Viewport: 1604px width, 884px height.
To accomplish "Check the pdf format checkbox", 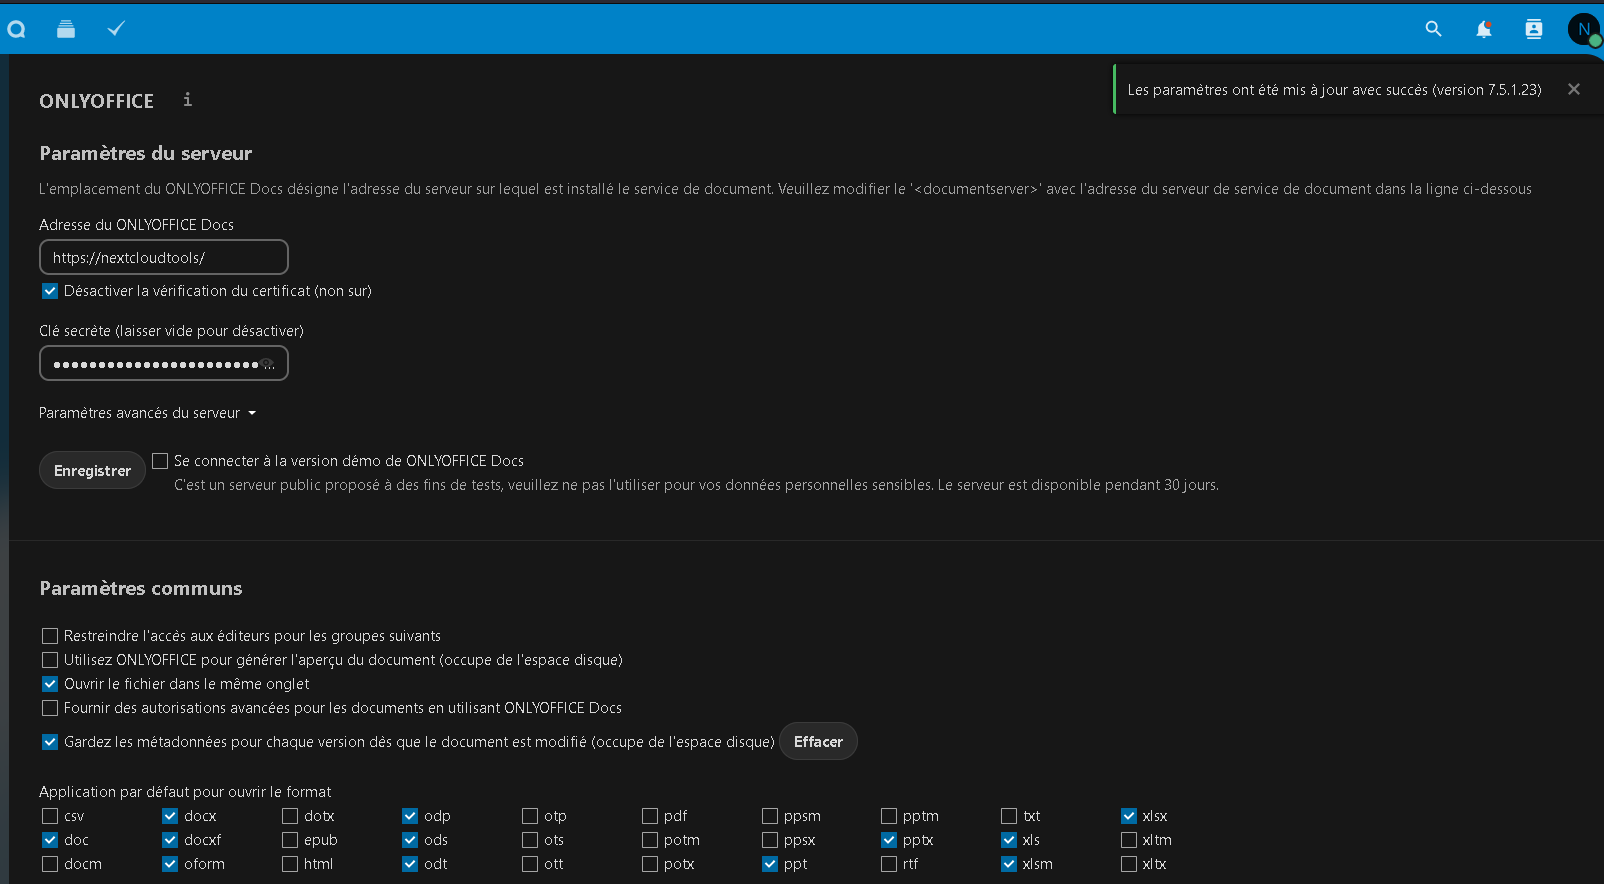I will click(650, 816).
